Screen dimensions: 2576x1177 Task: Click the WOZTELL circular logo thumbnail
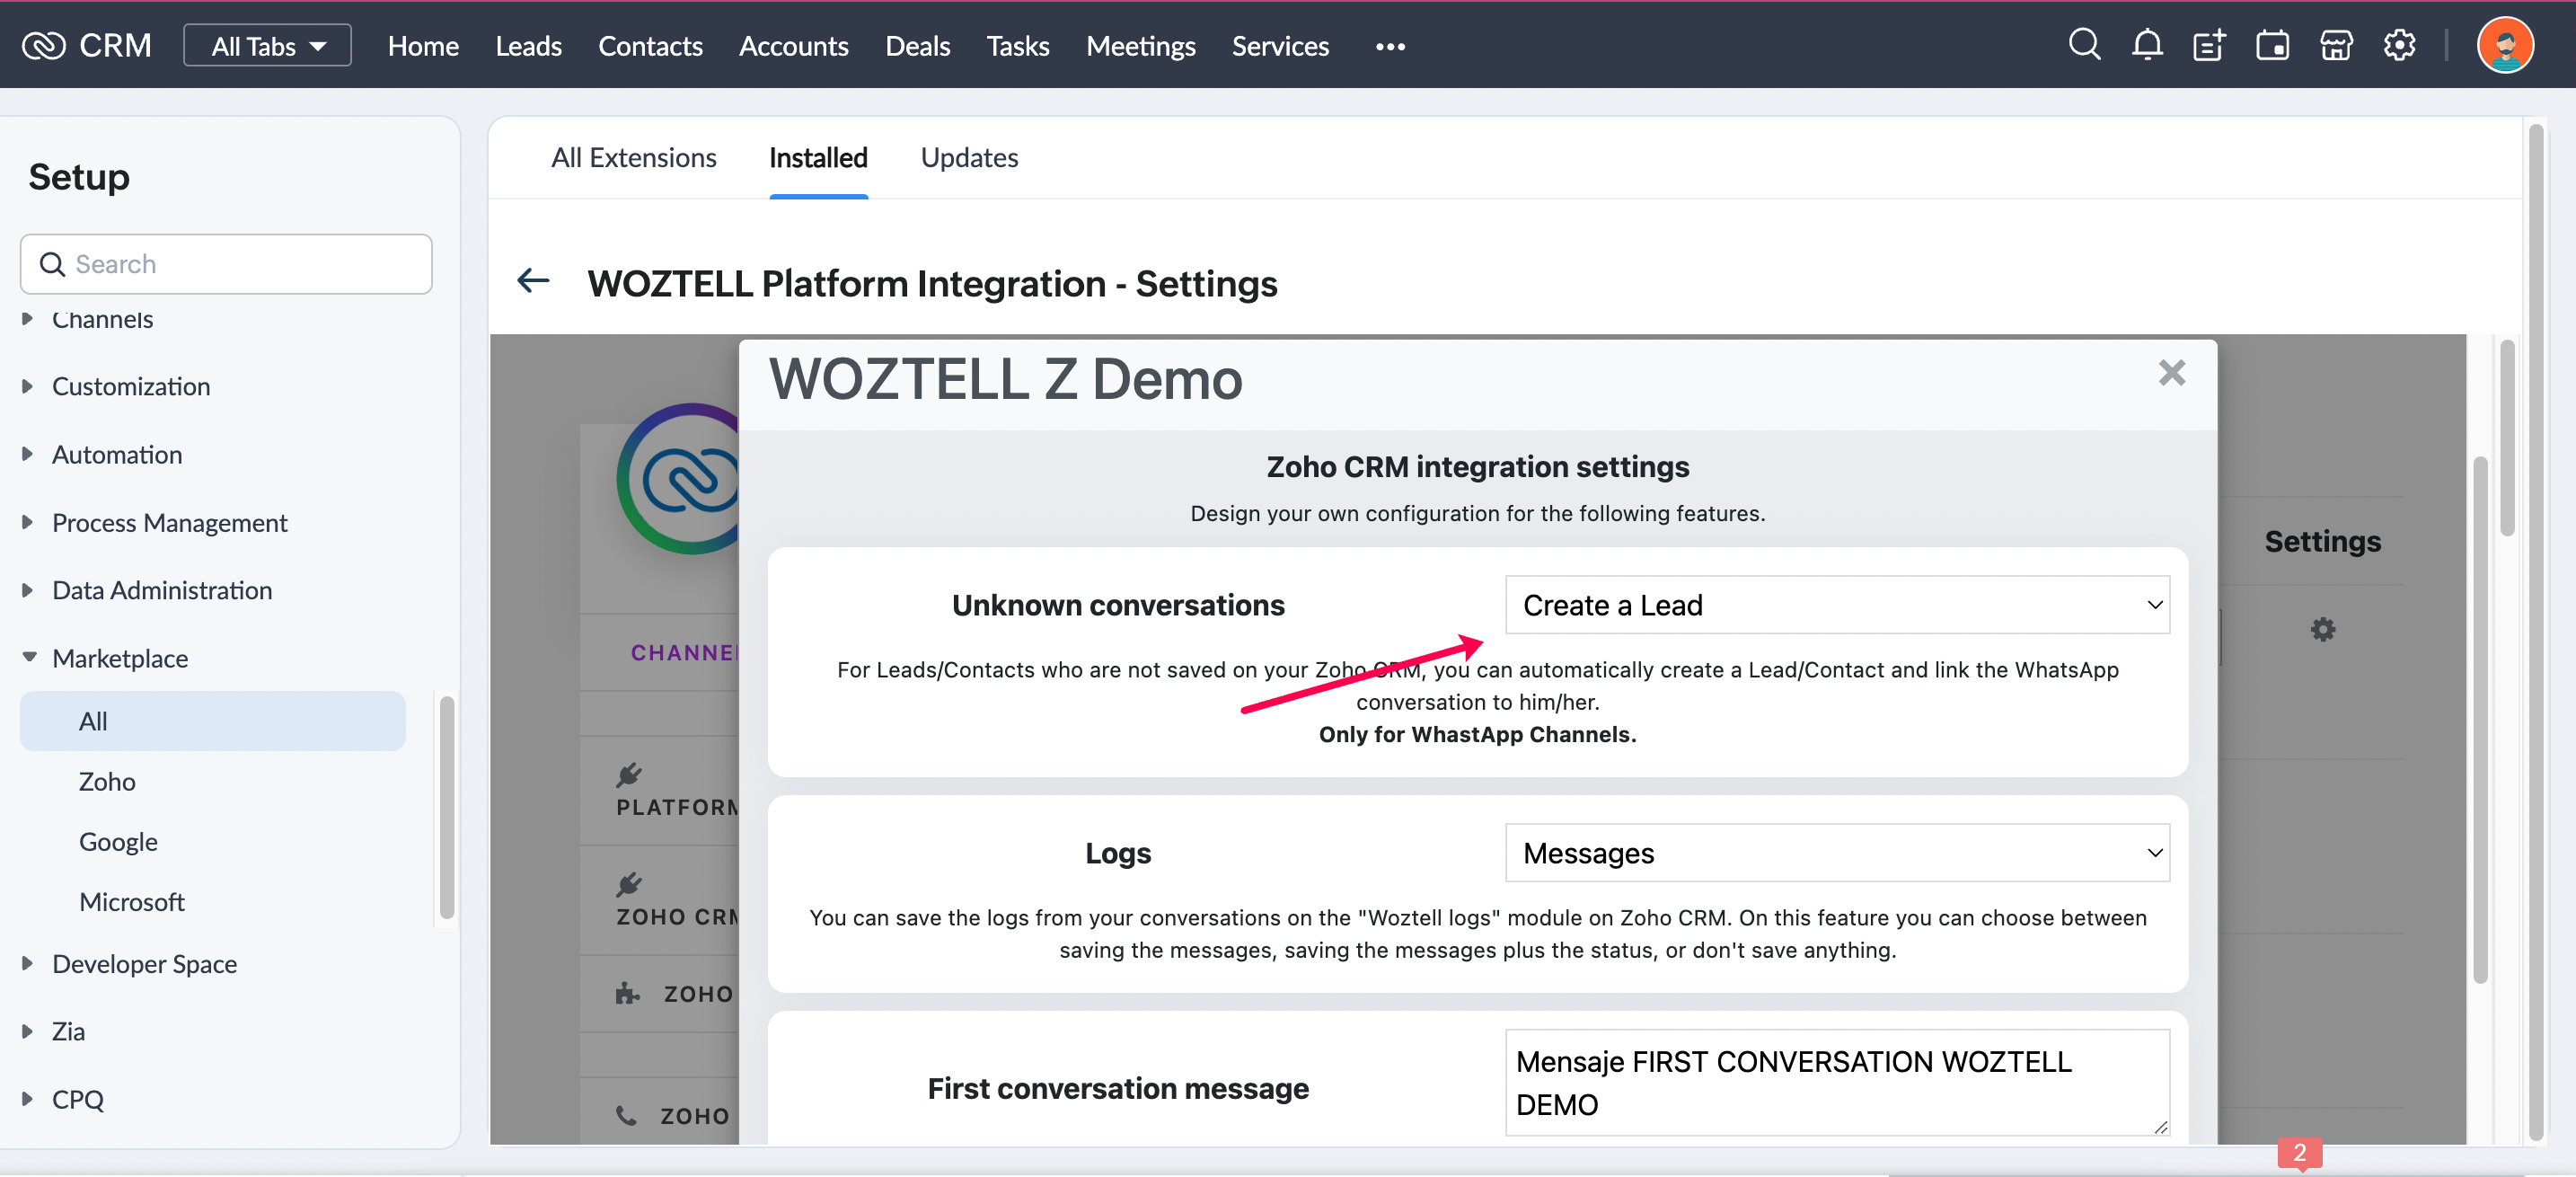[x=677, y=479]
